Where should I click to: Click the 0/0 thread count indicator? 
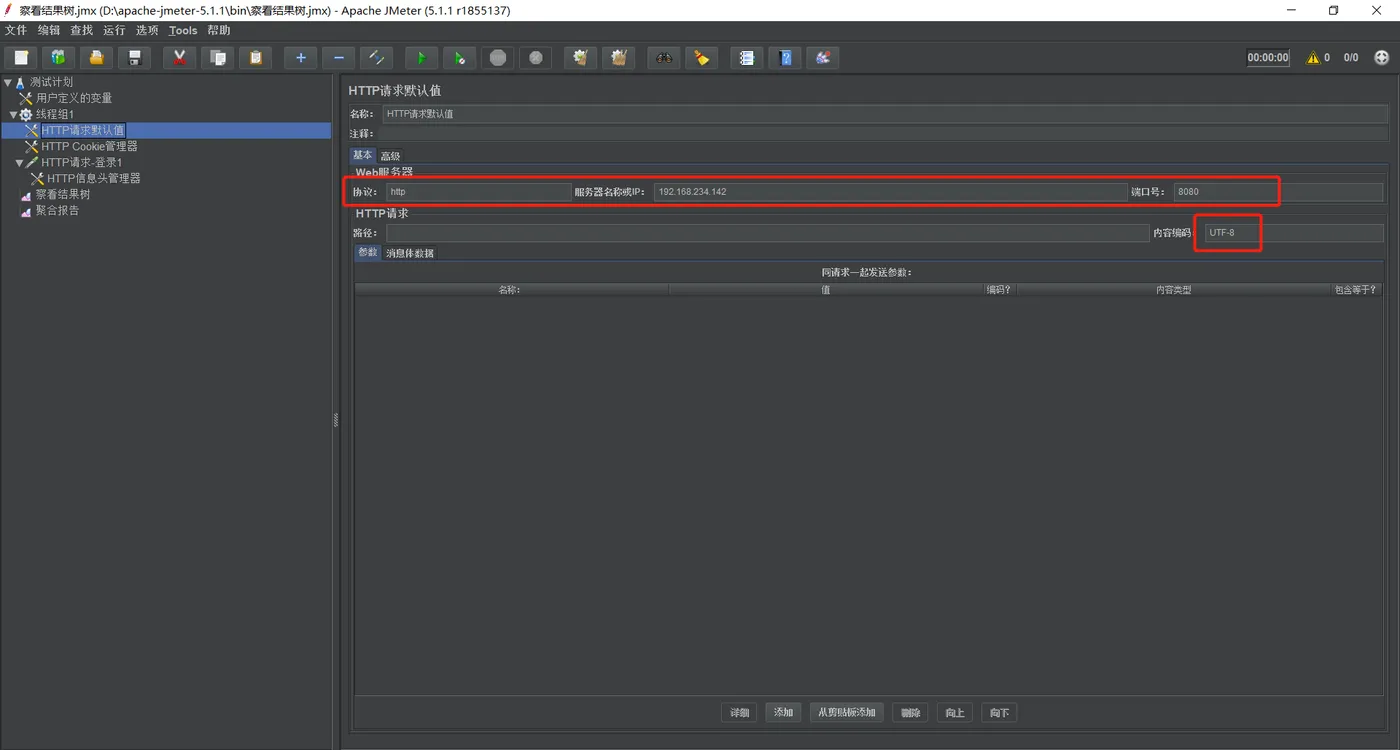1351,58
